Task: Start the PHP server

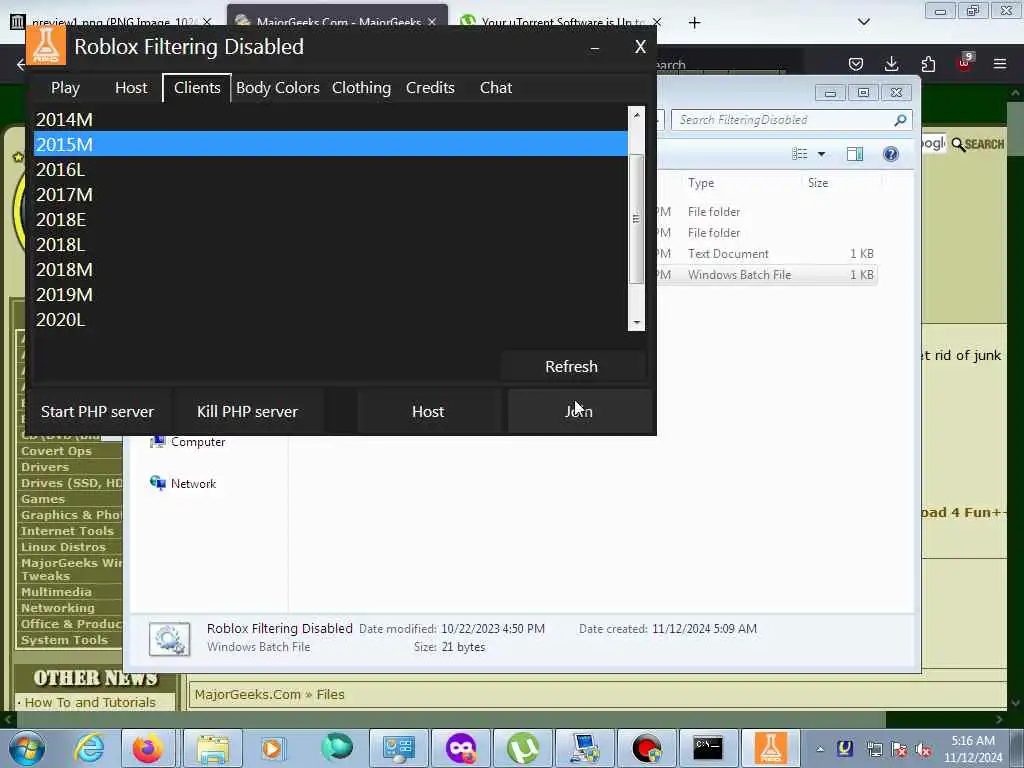Action: coord(97,411)
